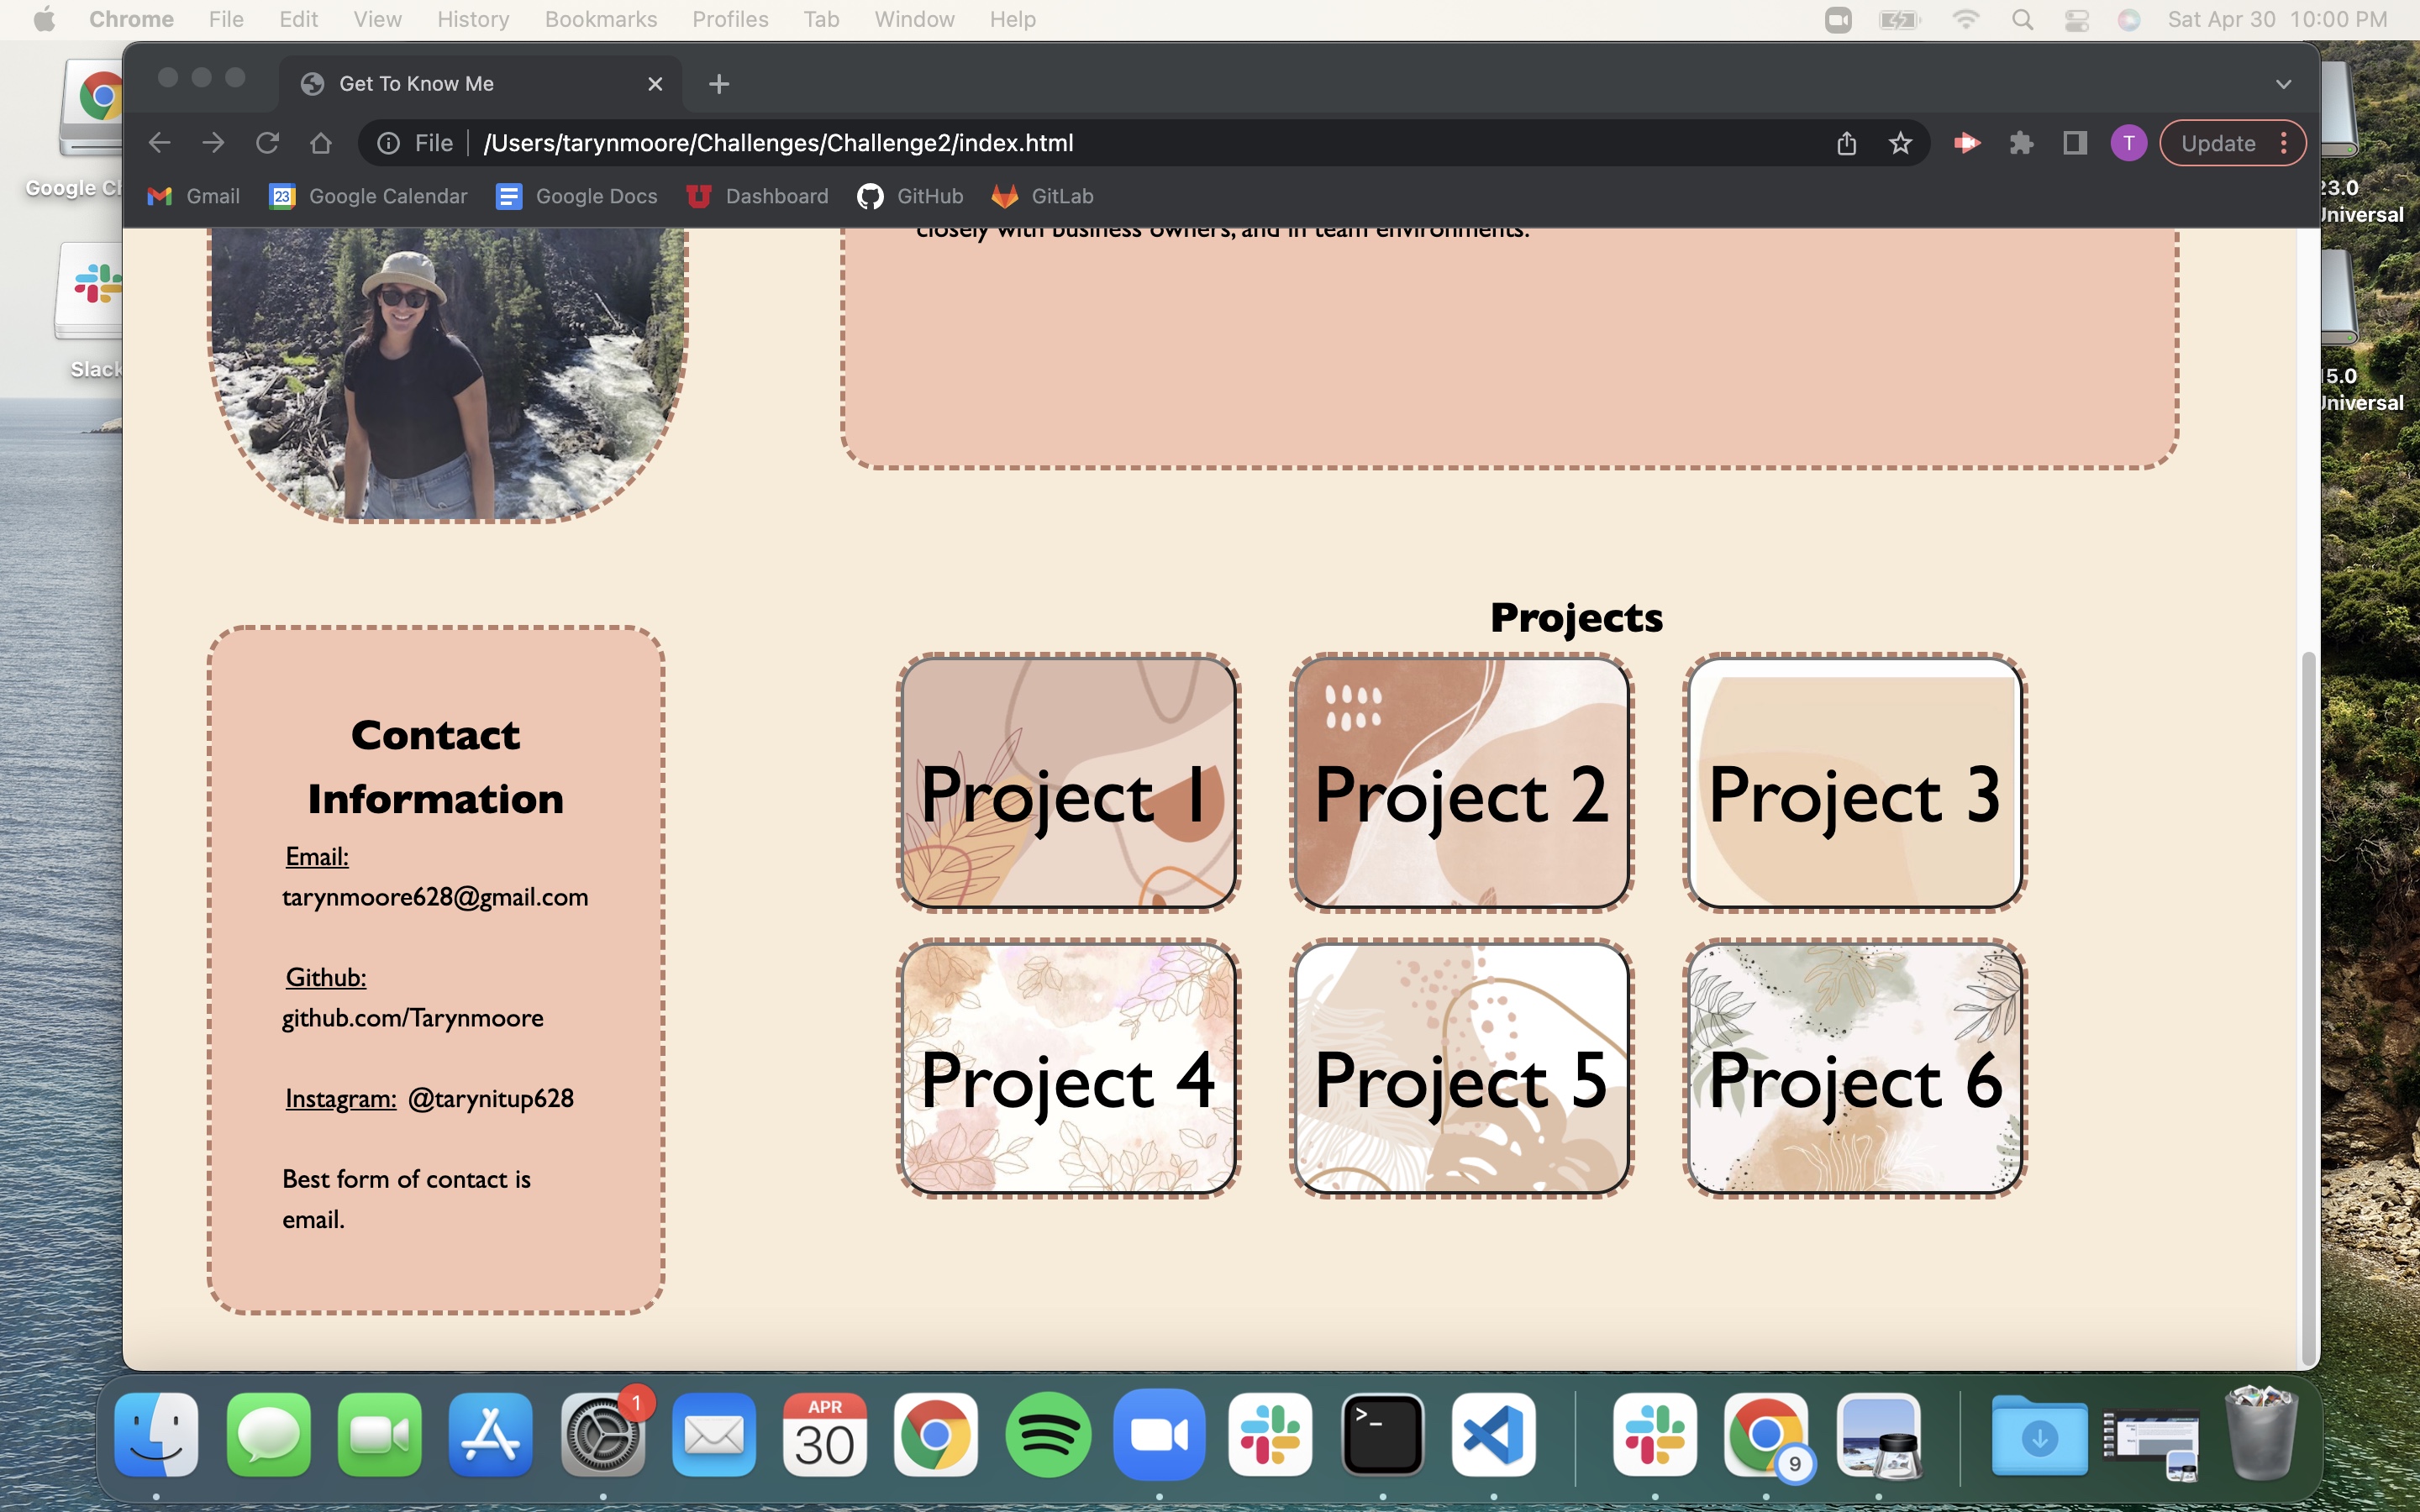Screen dimensions: 2420x1512
Task: Click the Update button
Action: tap(2222, 143)
